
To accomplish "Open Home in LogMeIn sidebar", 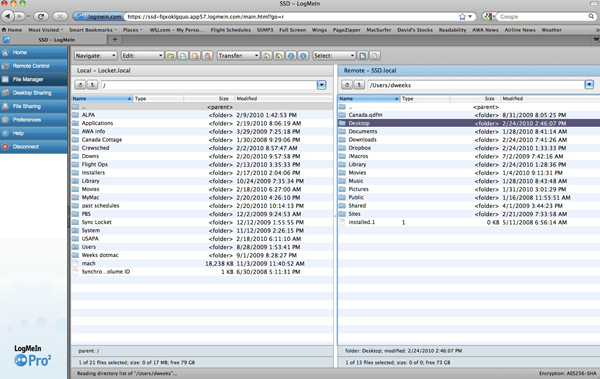I will pos(34,52).
